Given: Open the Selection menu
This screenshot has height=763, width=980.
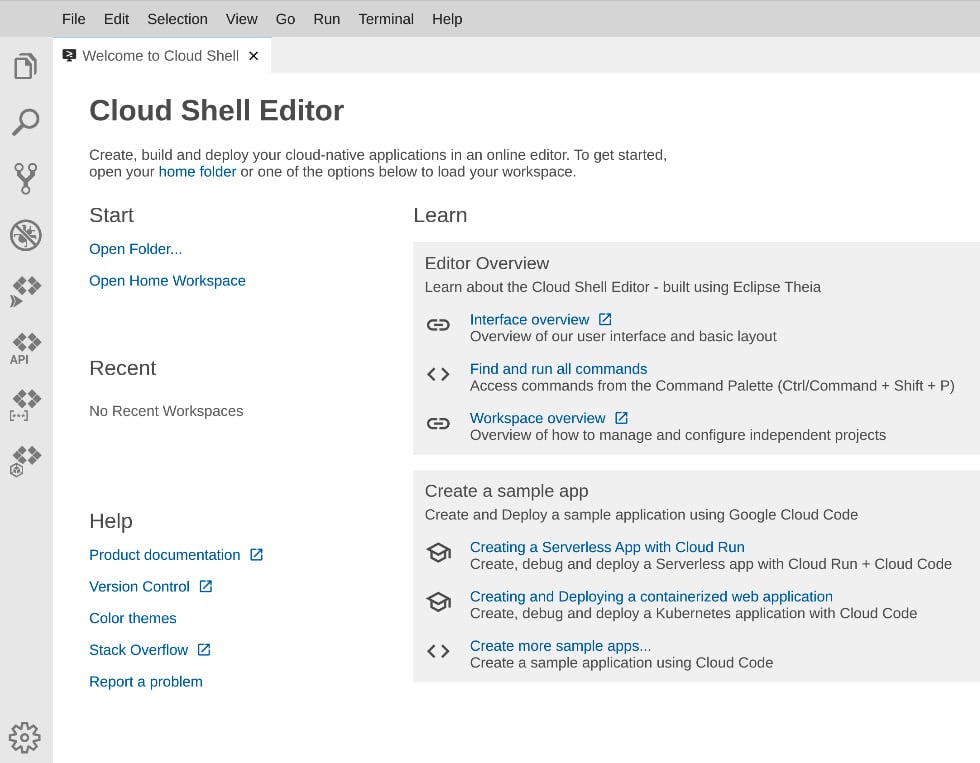Looking at the screenshot, I should pyautogui.click(x=178, y=19).
